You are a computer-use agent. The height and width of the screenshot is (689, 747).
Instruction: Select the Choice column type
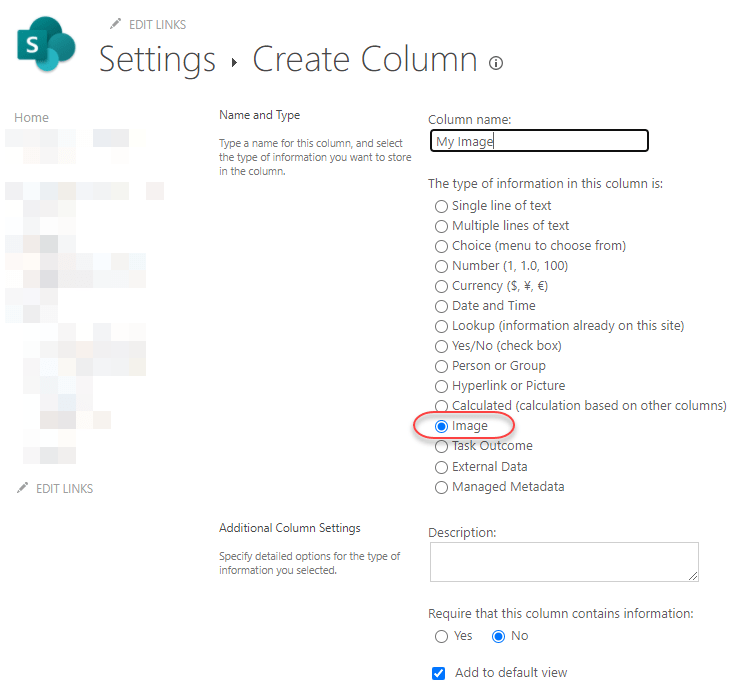pyautogui.click(x=441, y=246)
